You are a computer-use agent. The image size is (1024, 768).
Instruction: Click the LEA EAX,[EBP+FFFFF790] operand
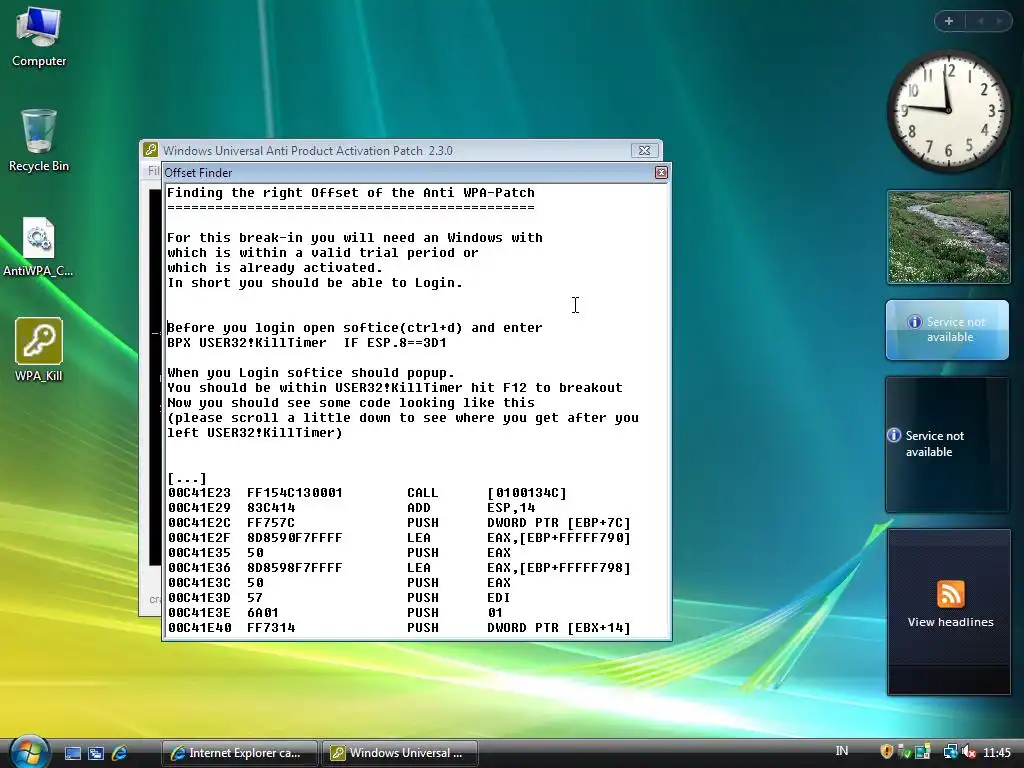click(x=558, y=538)
